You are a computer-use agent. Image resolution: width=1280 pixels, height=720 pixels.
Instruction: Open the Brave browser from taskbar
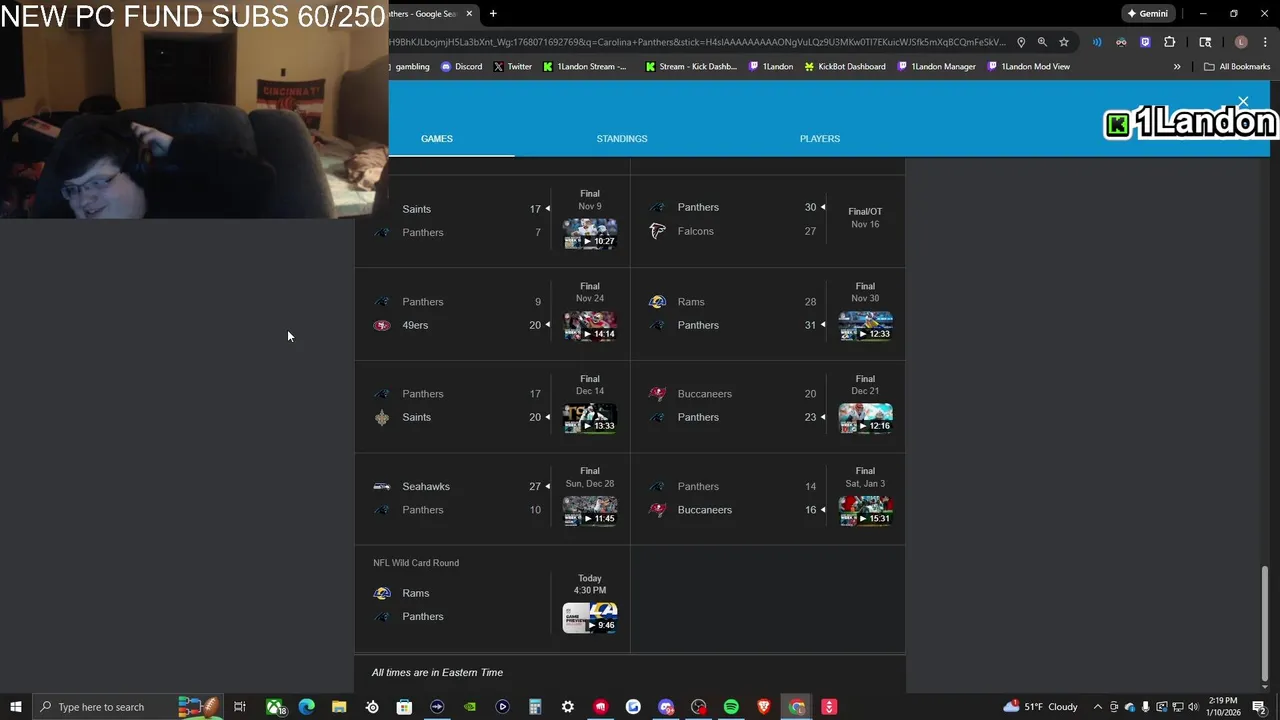[x=764, y=707]
